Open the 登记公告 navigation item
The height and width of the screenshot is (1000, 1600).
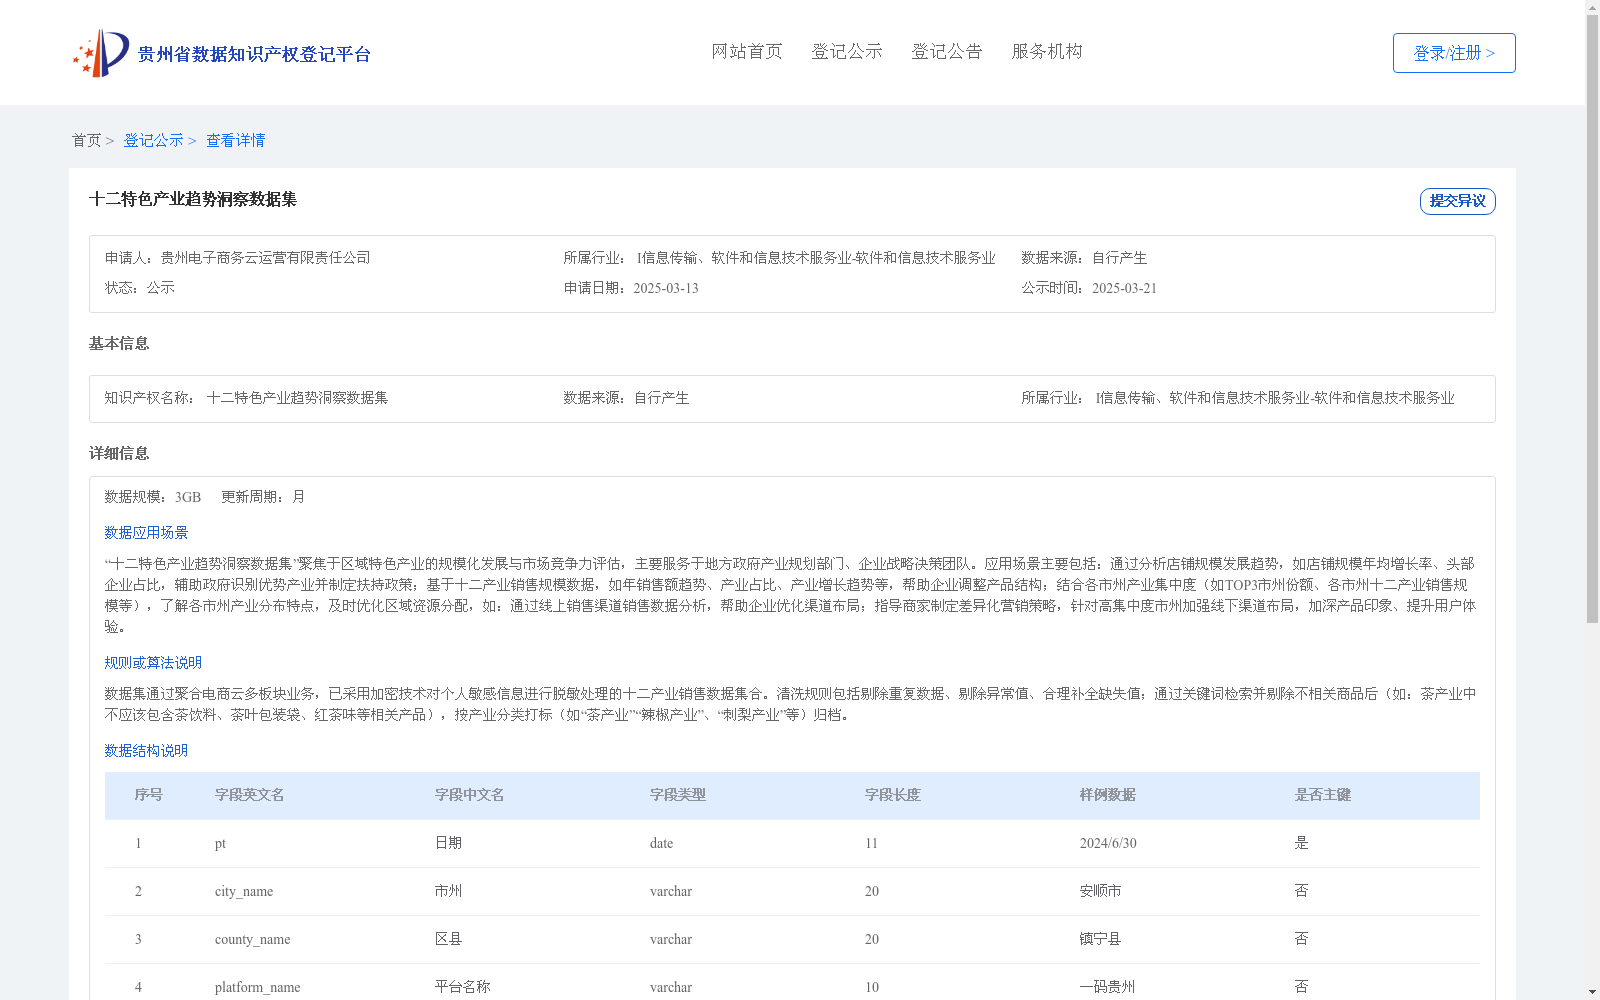point(947,52)
